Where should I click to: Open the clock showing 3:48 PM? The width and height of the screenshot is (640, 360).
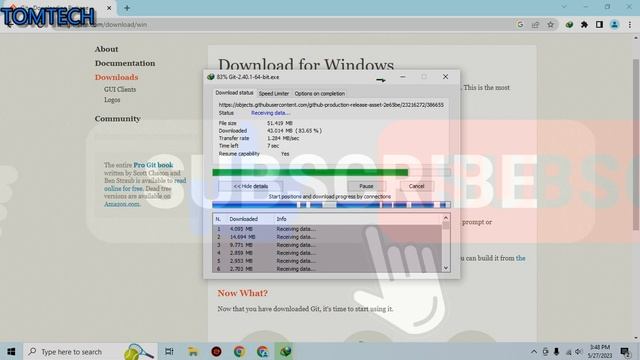(600, 351)
